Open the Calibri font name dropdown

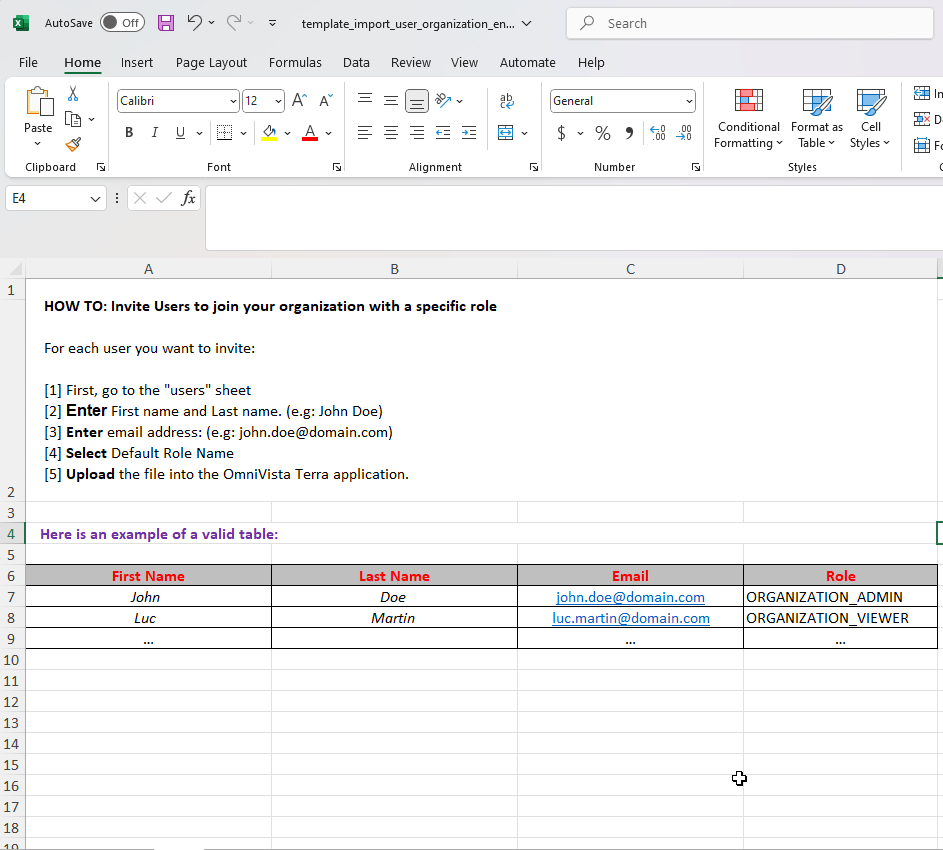(233, 101)
